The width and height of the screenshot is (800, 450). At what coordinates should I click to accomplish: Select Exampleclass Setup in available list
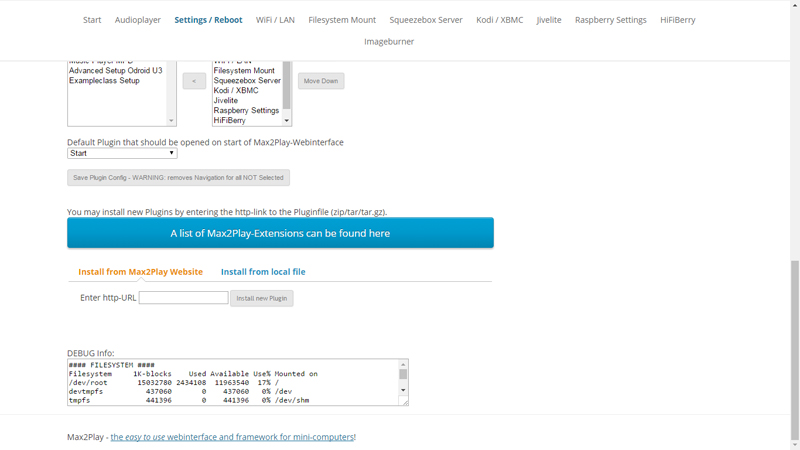[104, 81]
